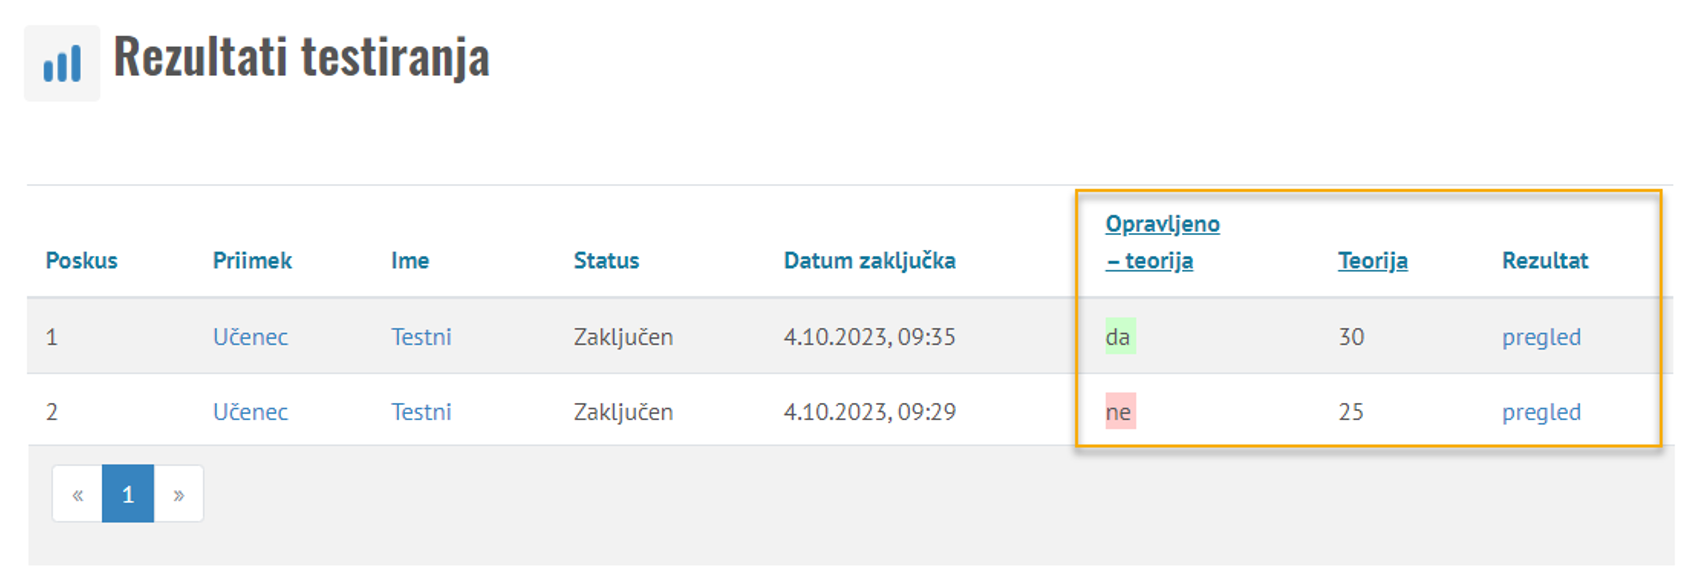Go to next page with » button

pos(179,494)
